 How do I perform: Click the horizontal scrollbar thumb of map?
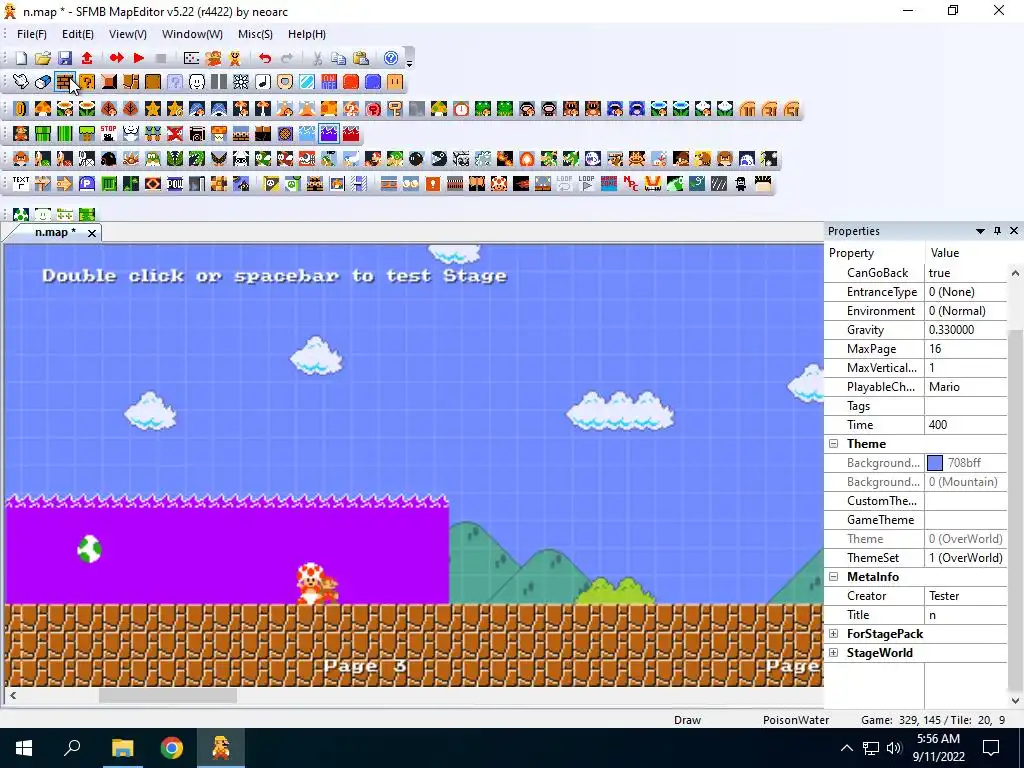coord(168,696)
